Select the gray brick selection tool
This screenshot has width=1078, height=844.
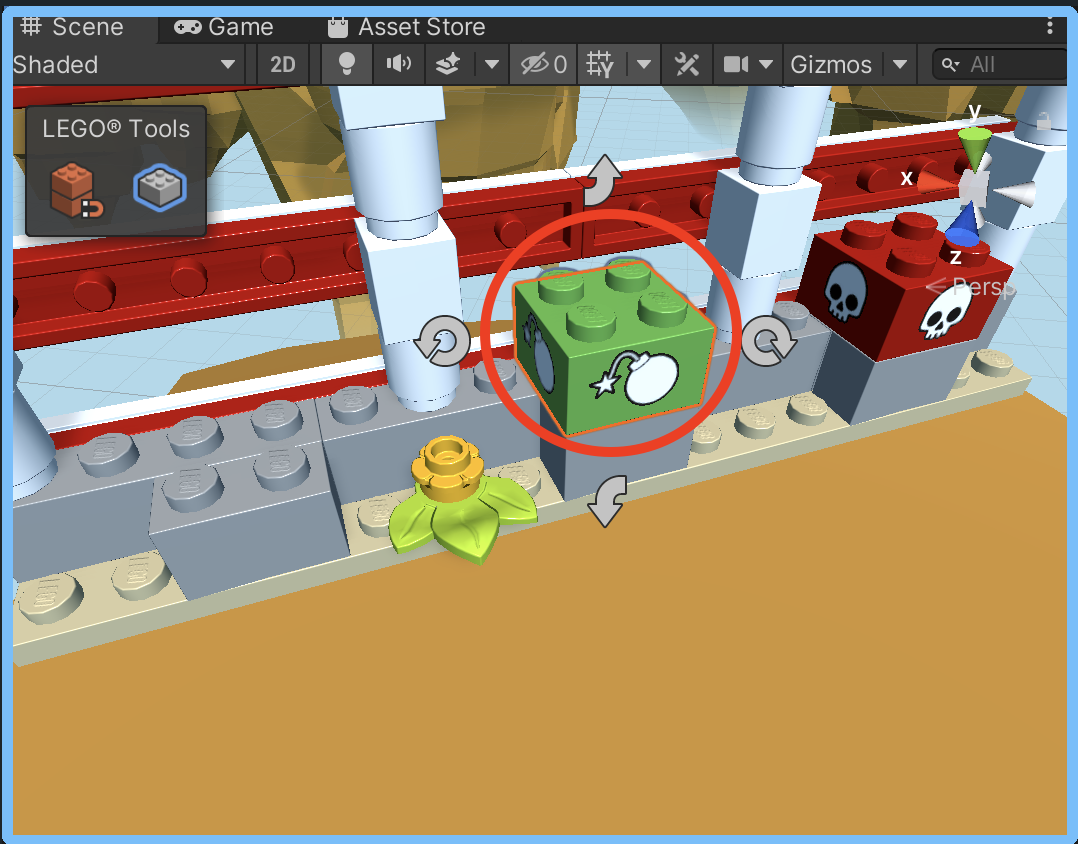coord(160,188)
